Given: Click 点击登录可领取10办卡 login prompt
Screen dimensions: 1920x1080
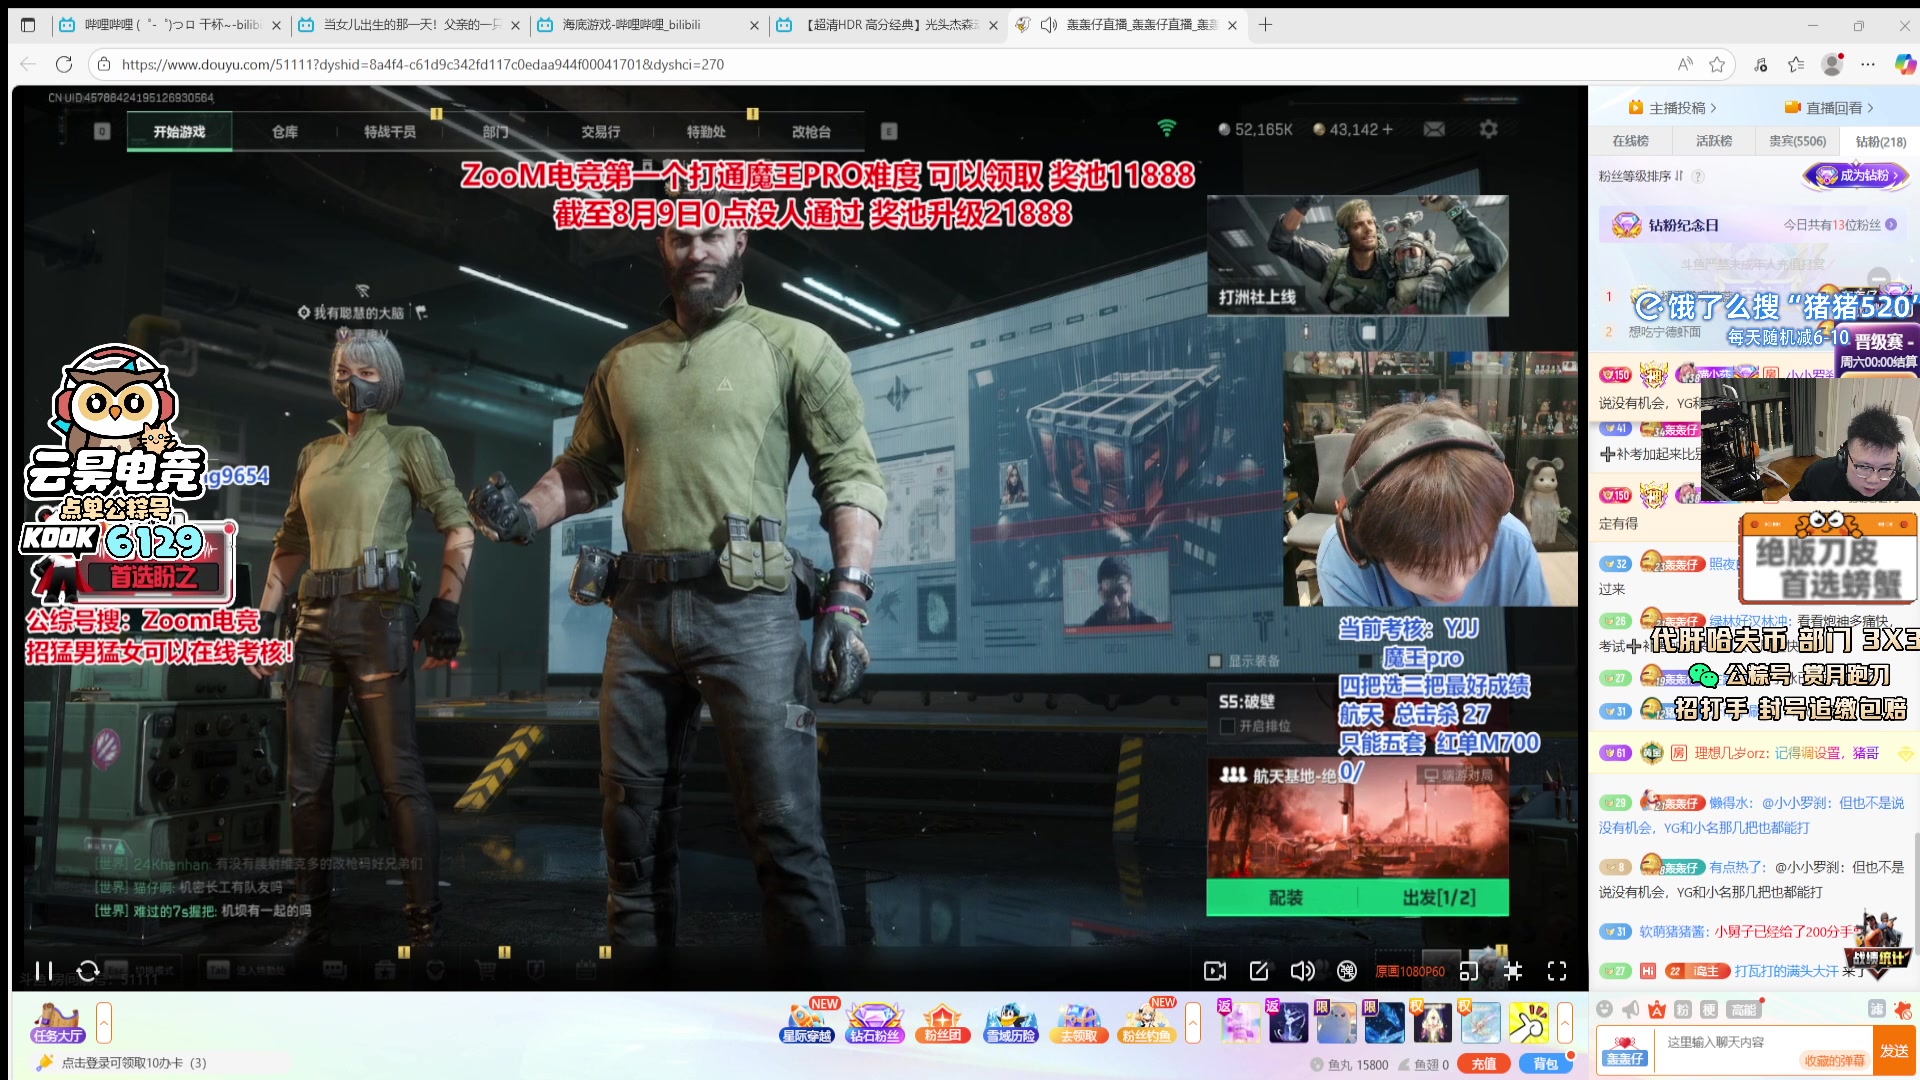Looking at the screenshot, I should click(134, 1063).
